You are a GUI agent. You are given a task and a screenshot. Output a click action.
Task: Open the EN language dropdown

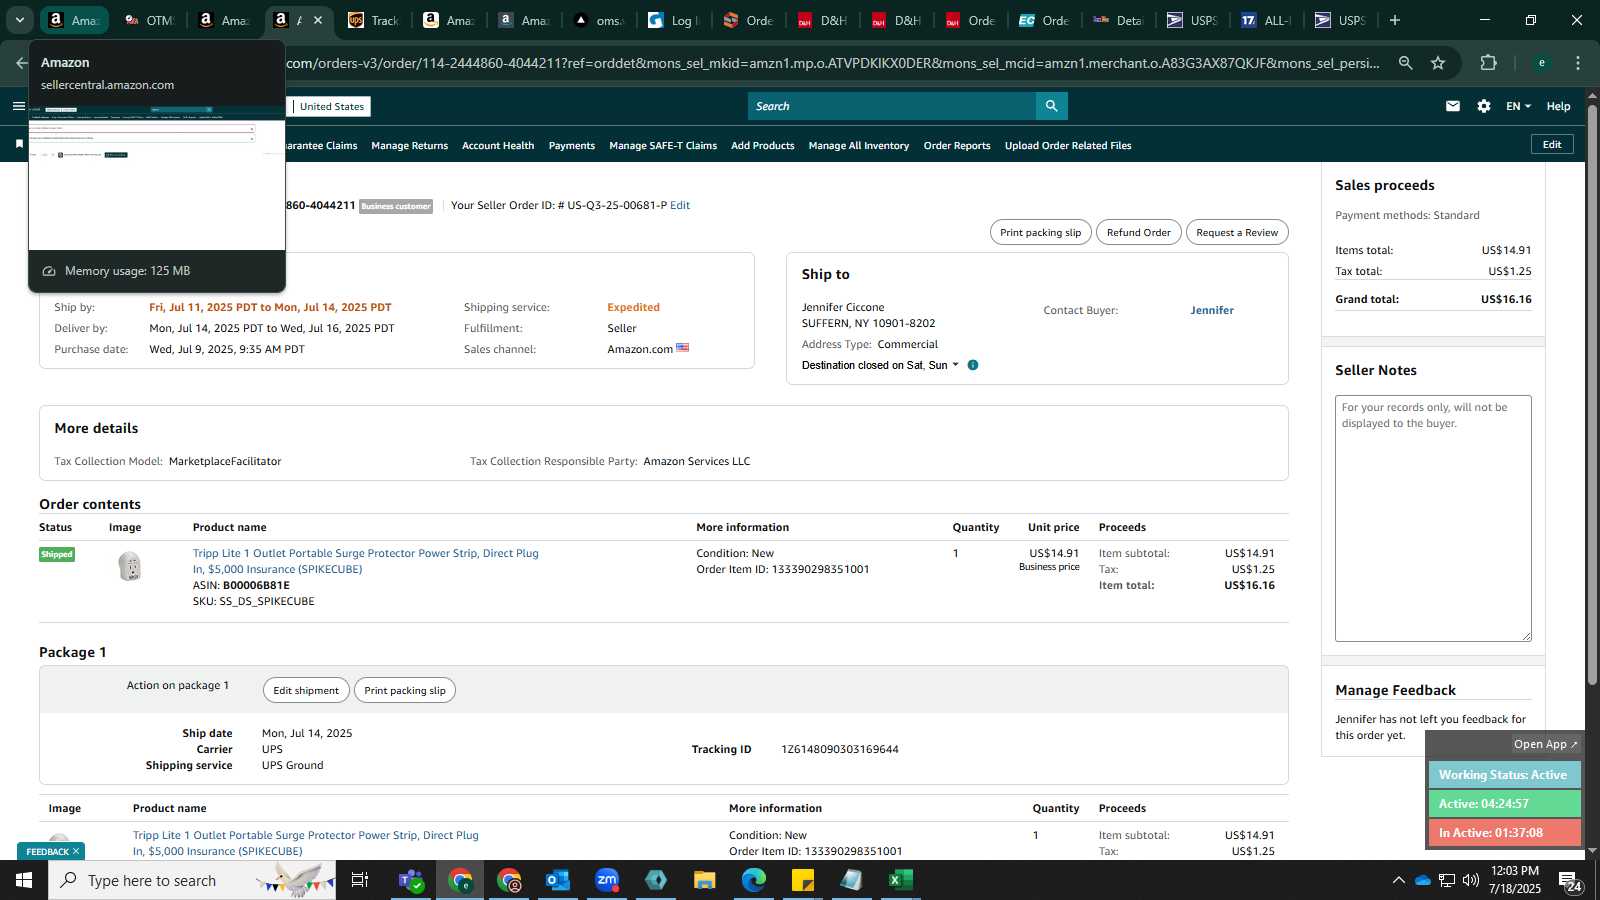click(x=1518, y=106)
